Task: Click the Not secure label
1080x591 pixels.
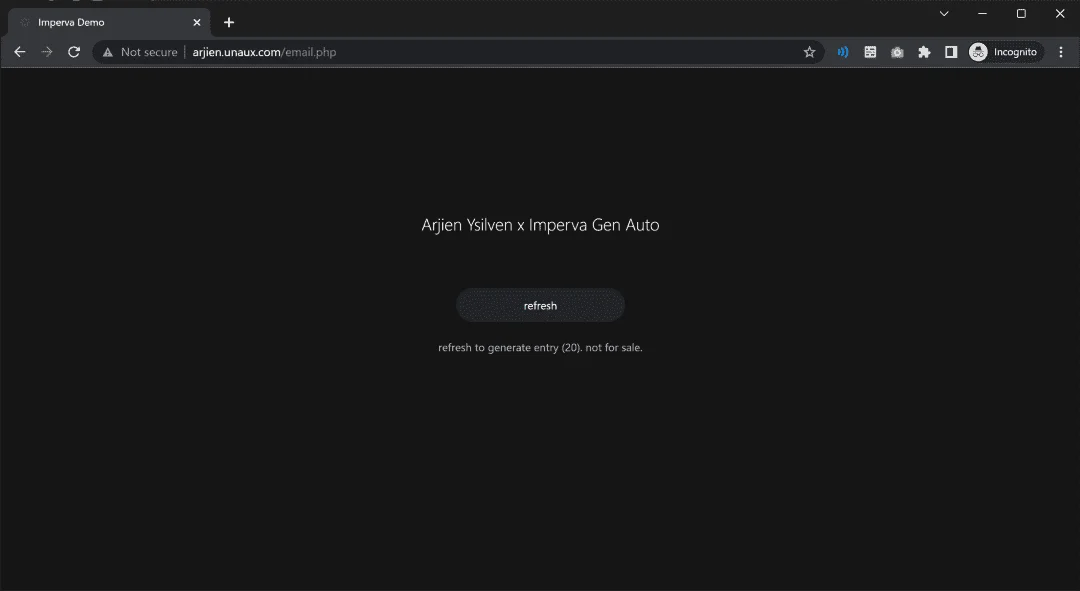Action: click(x=149, y=52)
